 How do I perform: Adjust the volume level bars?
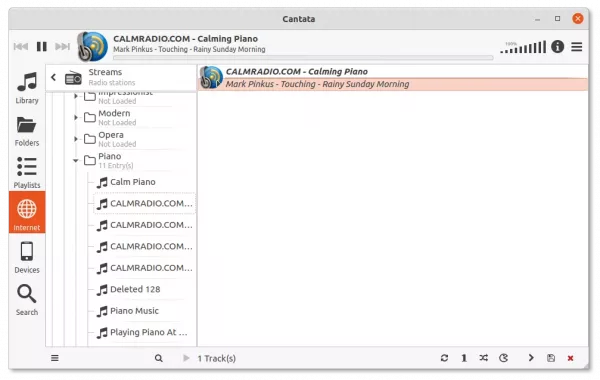[523, 47]
